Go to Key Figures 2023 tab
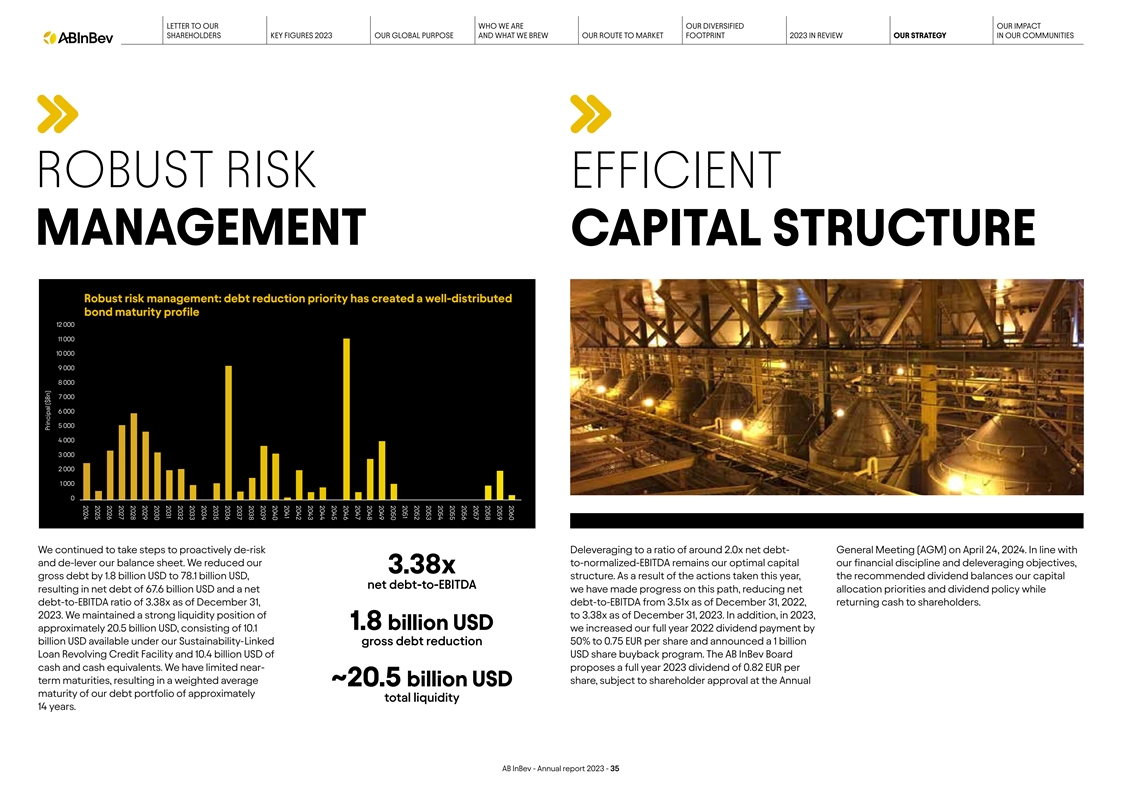Image resolution: width=1121 pixels, height=793 pixels. pyautogui.click(x=301, y=36)
